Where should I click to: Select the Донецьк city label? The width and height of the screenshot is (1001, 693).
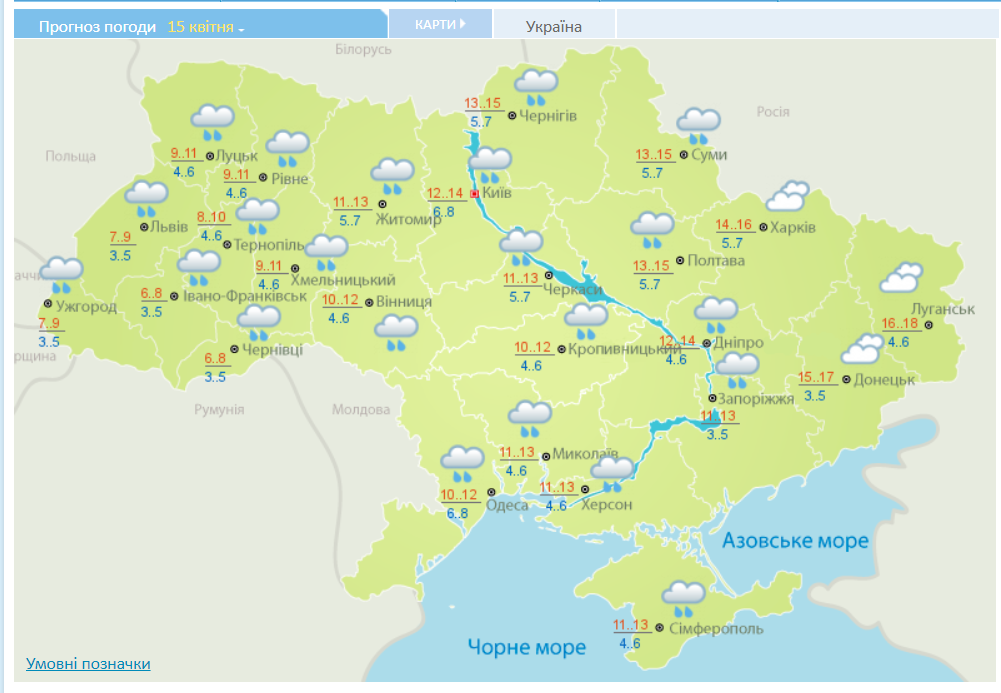click(884, 380)
